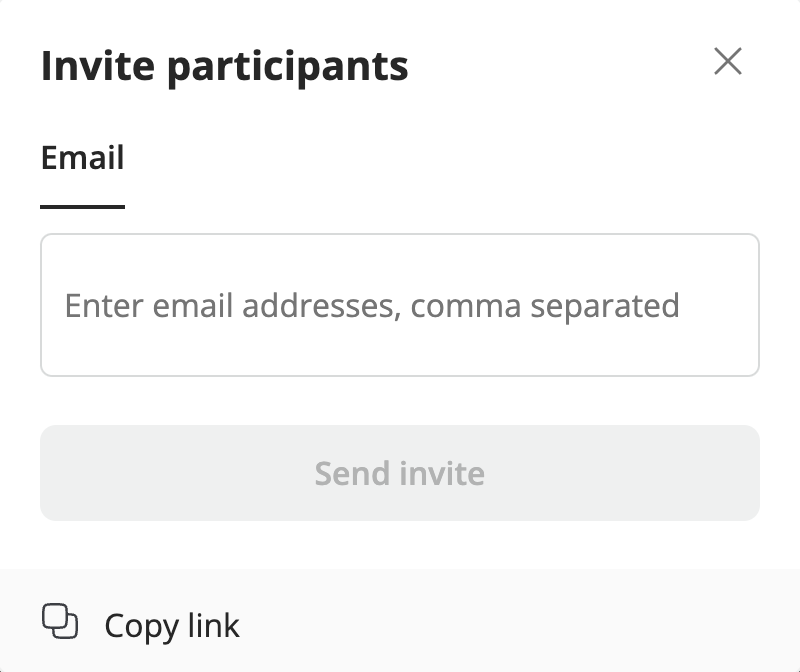Viewport: 800px width, 672px height.
Task: Click the email addresses input field
Action: pos(400,305)
